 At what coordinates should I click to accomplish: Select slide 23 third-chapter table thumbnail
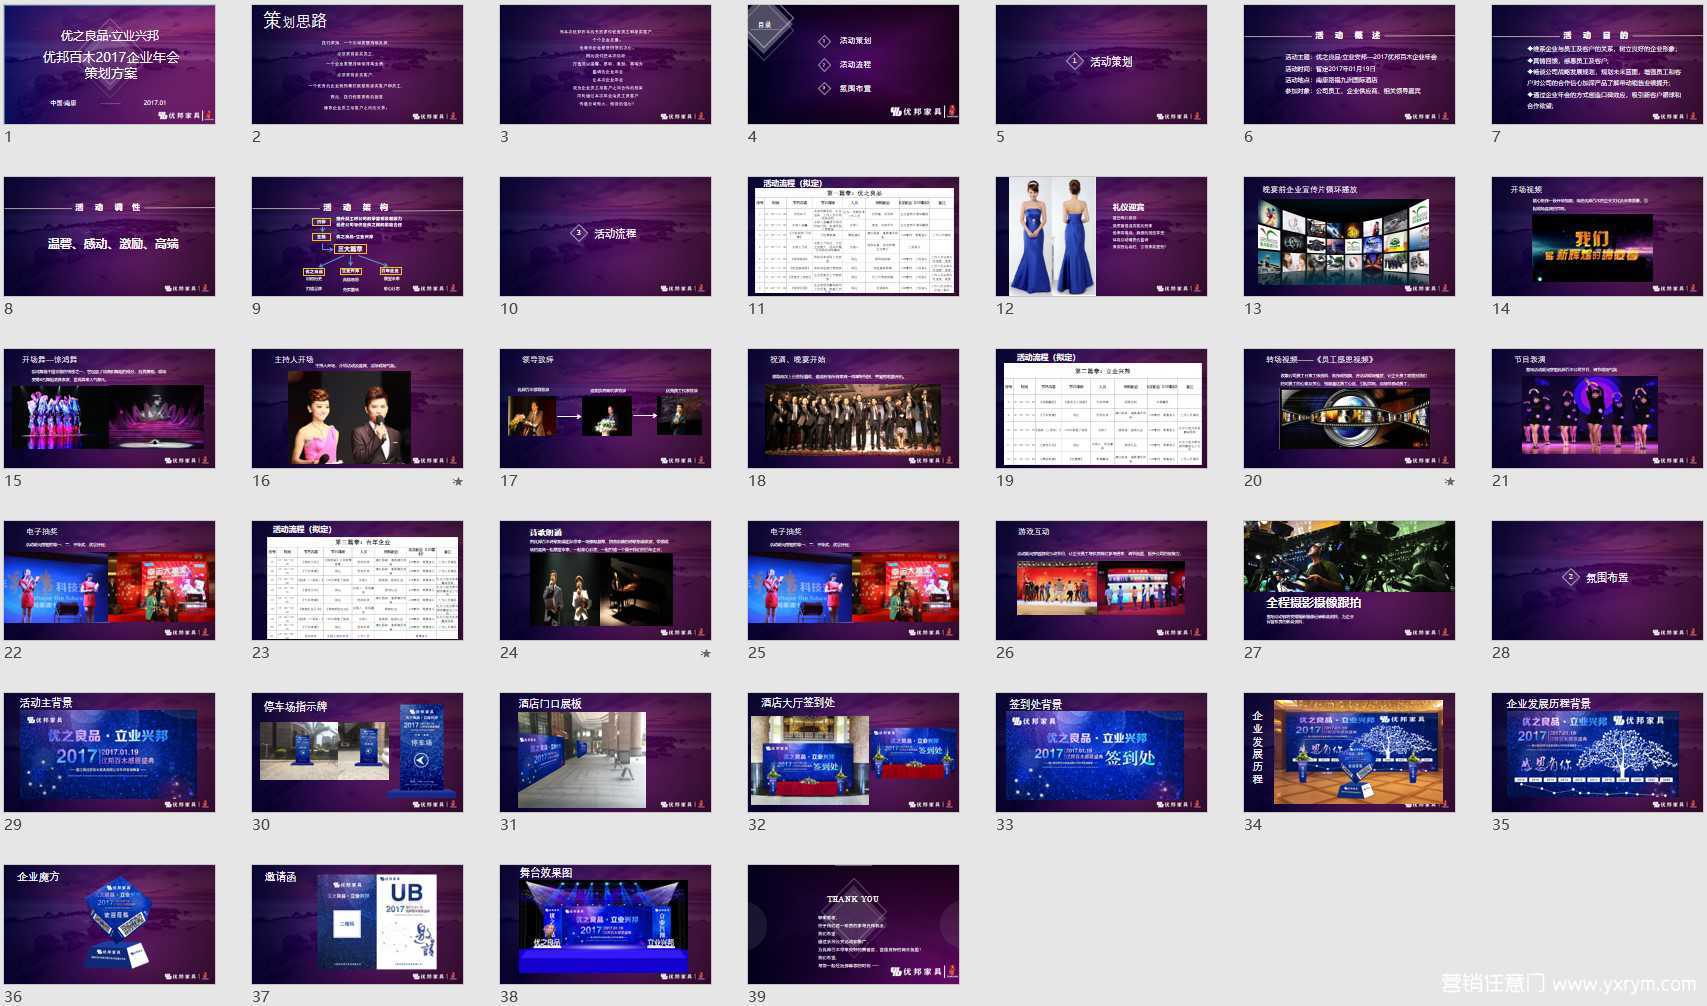click(358, 580)
